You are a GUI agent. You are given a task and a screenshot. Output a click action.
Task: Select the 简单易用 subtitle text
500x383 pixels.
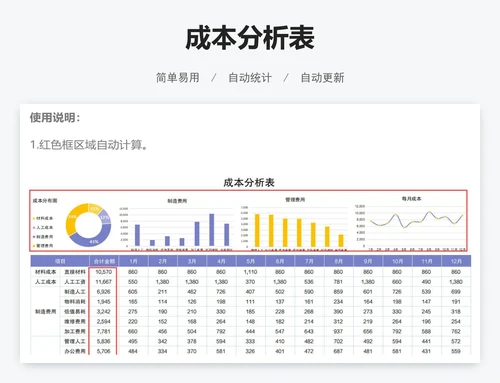(178, 78)
